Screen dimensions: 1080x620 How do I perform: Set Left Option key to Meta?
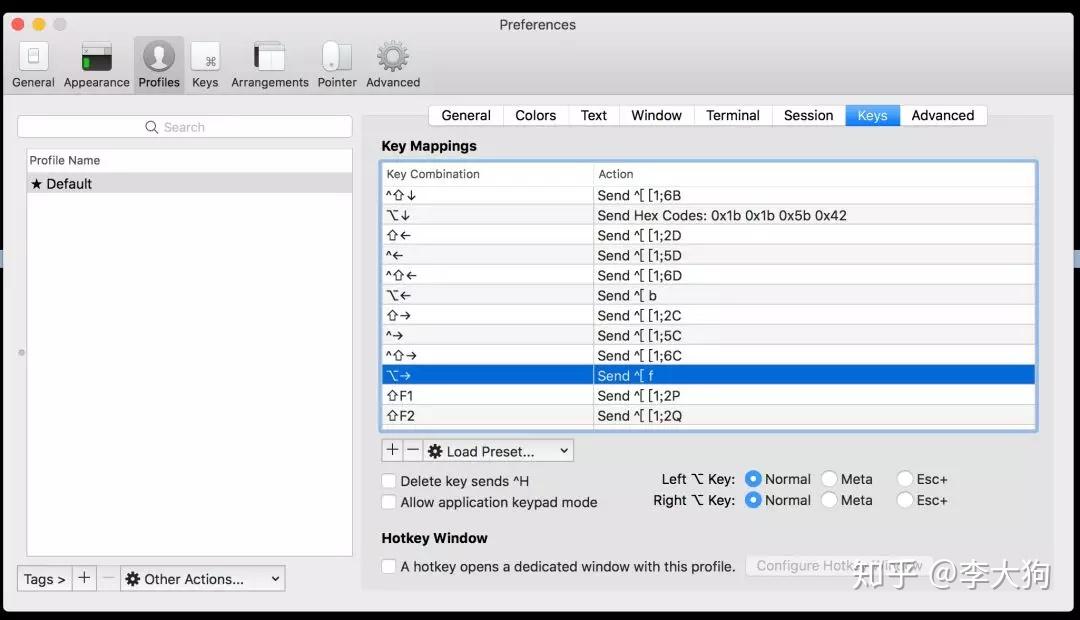[x=829, y=479]
